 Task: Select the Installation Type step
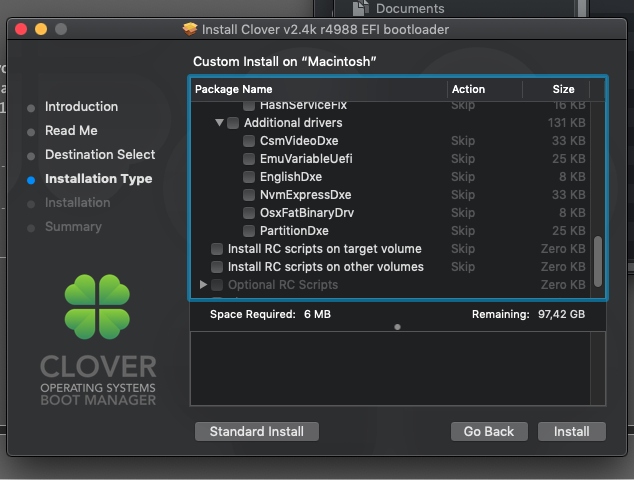pos(99,179)
